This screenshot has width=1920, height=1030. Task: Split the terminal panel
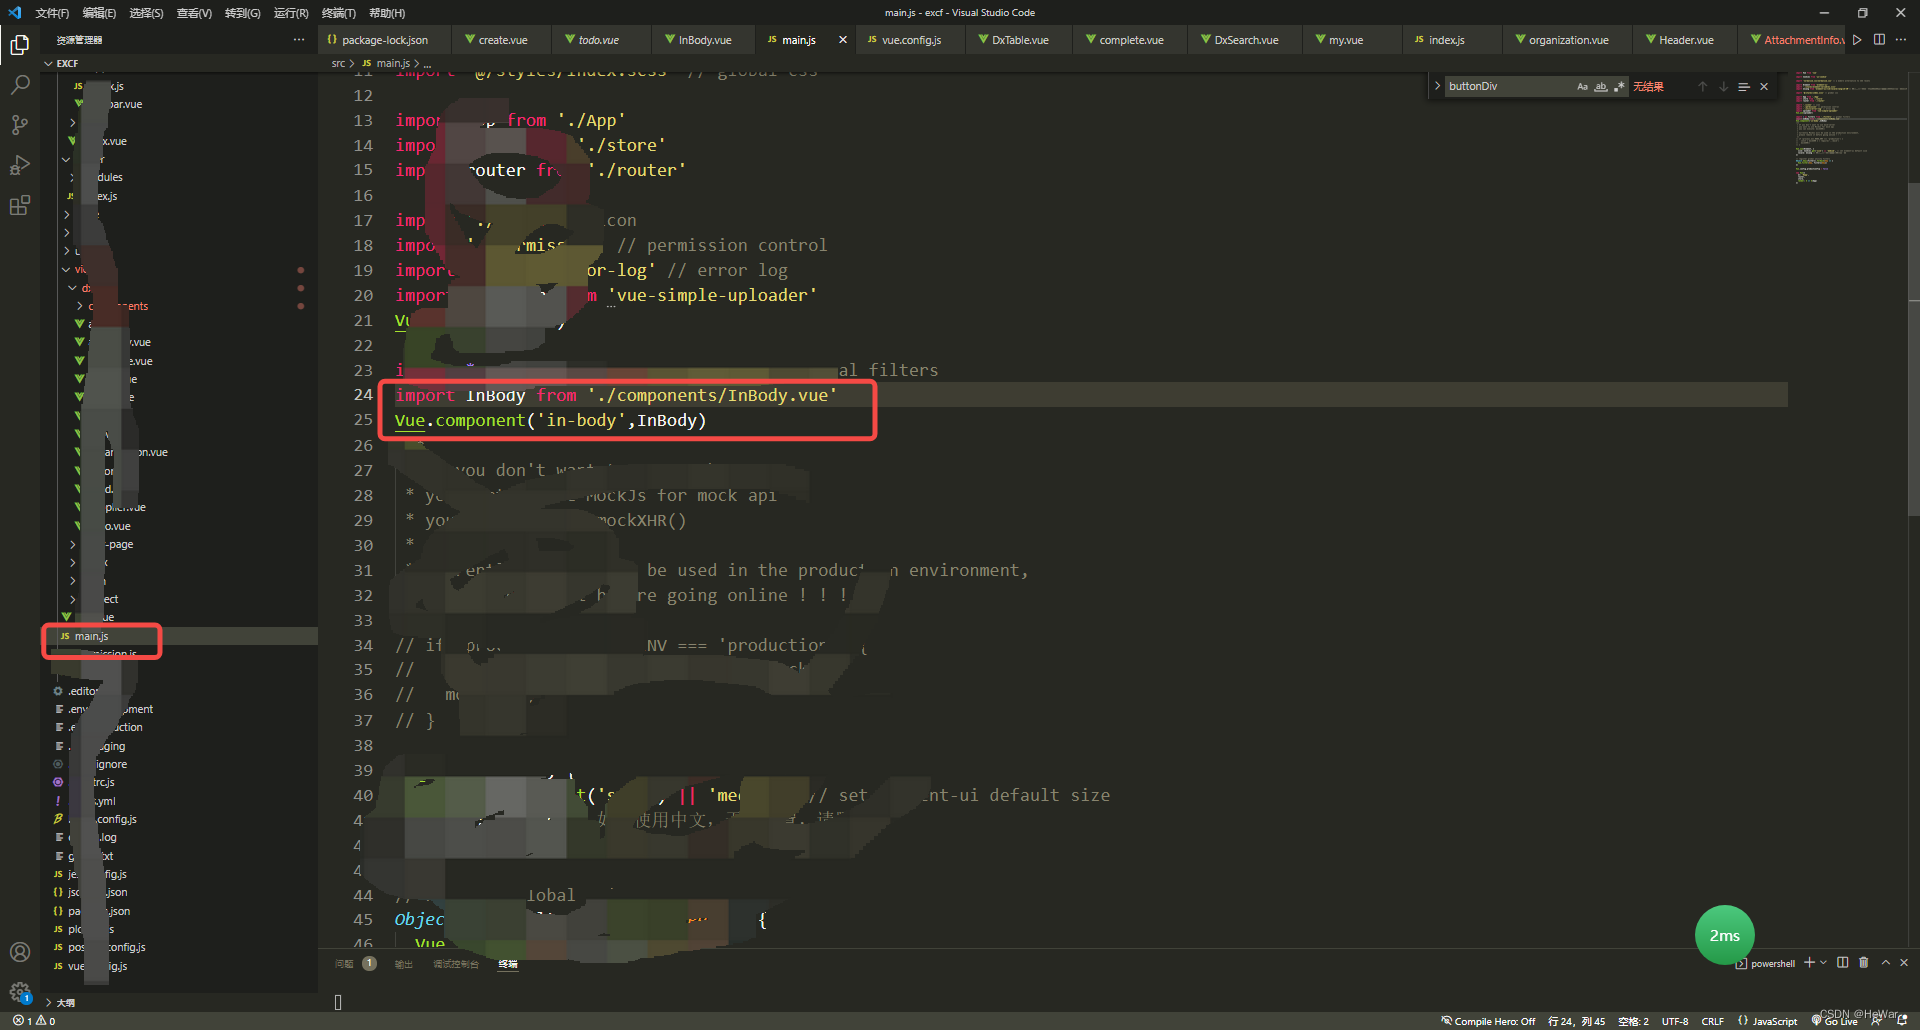pos(1843,963)
